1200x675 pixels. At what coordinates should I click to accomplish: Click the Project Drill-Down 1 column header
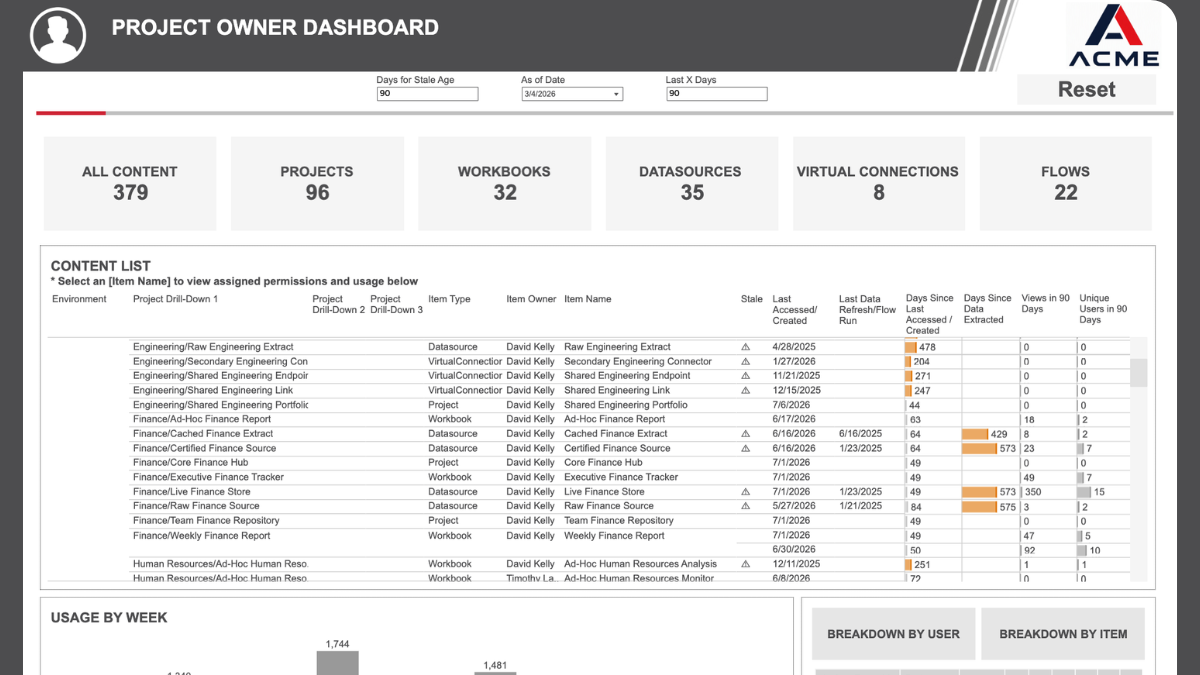175,299
